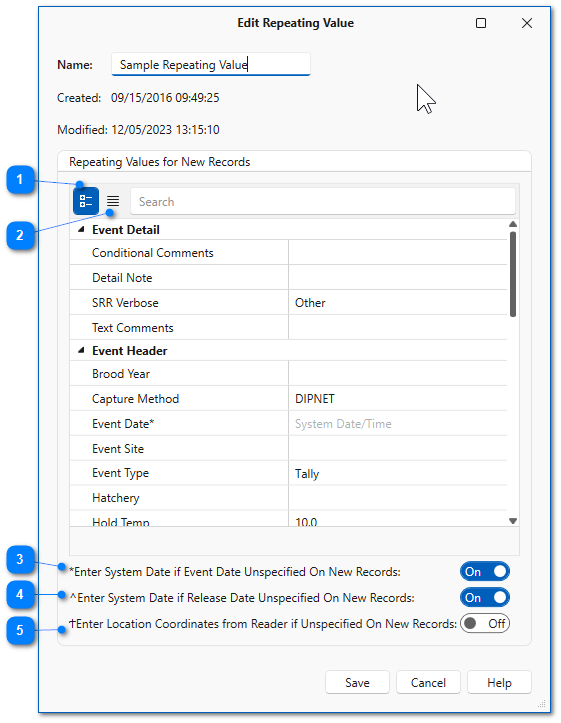Click scrollbar up arrow in property grid

pyautogui.click(x=513, y=225)
